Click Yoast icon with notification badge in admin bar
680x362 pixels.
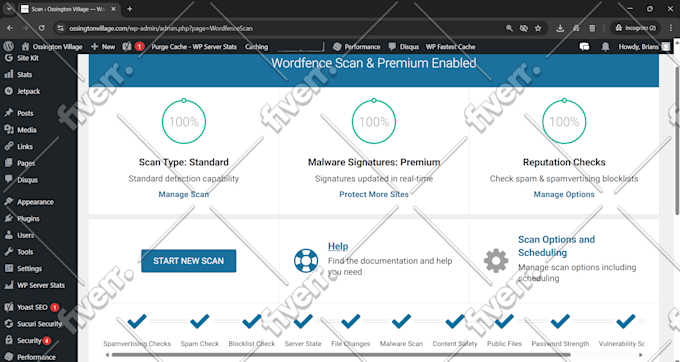(133, 47)
